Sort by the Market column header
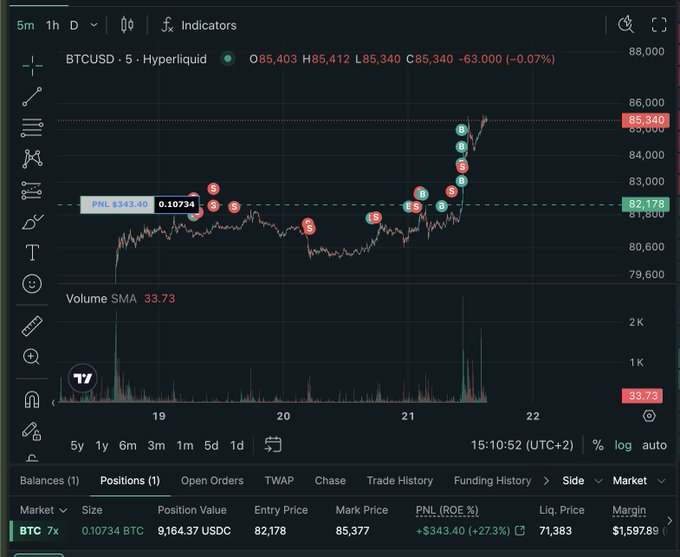 [43, 510]
